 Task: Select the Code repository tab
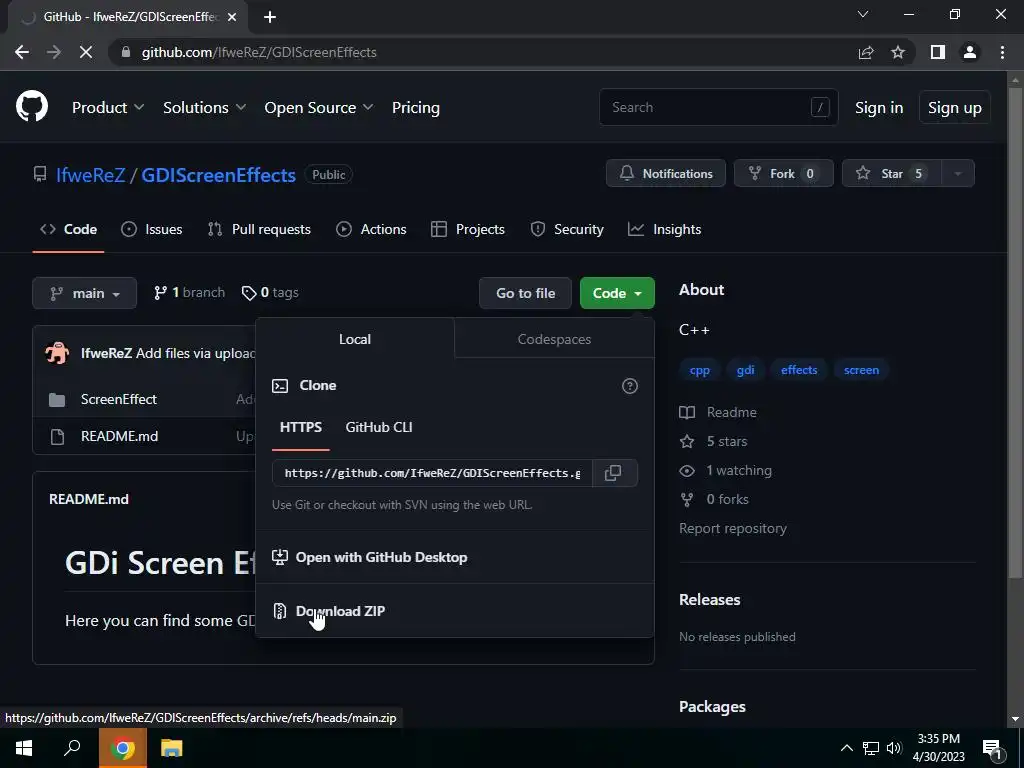tap(69, 229)
